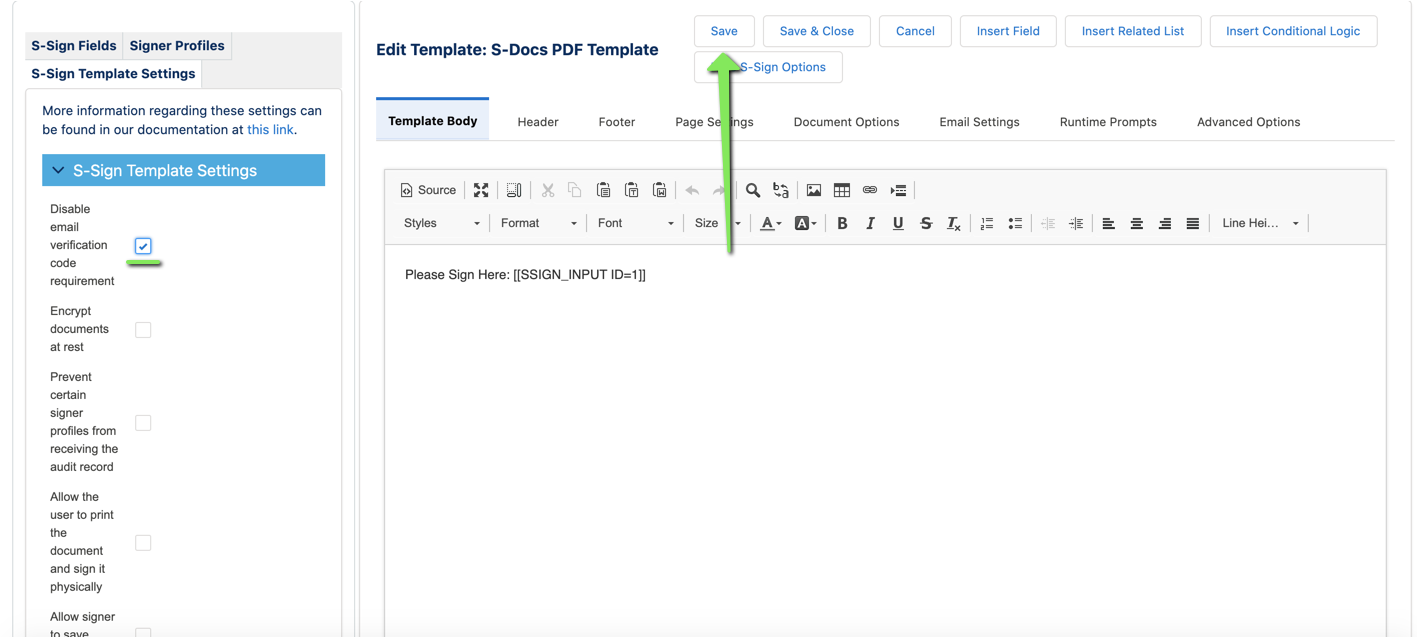Insert a table using Table icon

pyautogui.click(x=842, y=190)
